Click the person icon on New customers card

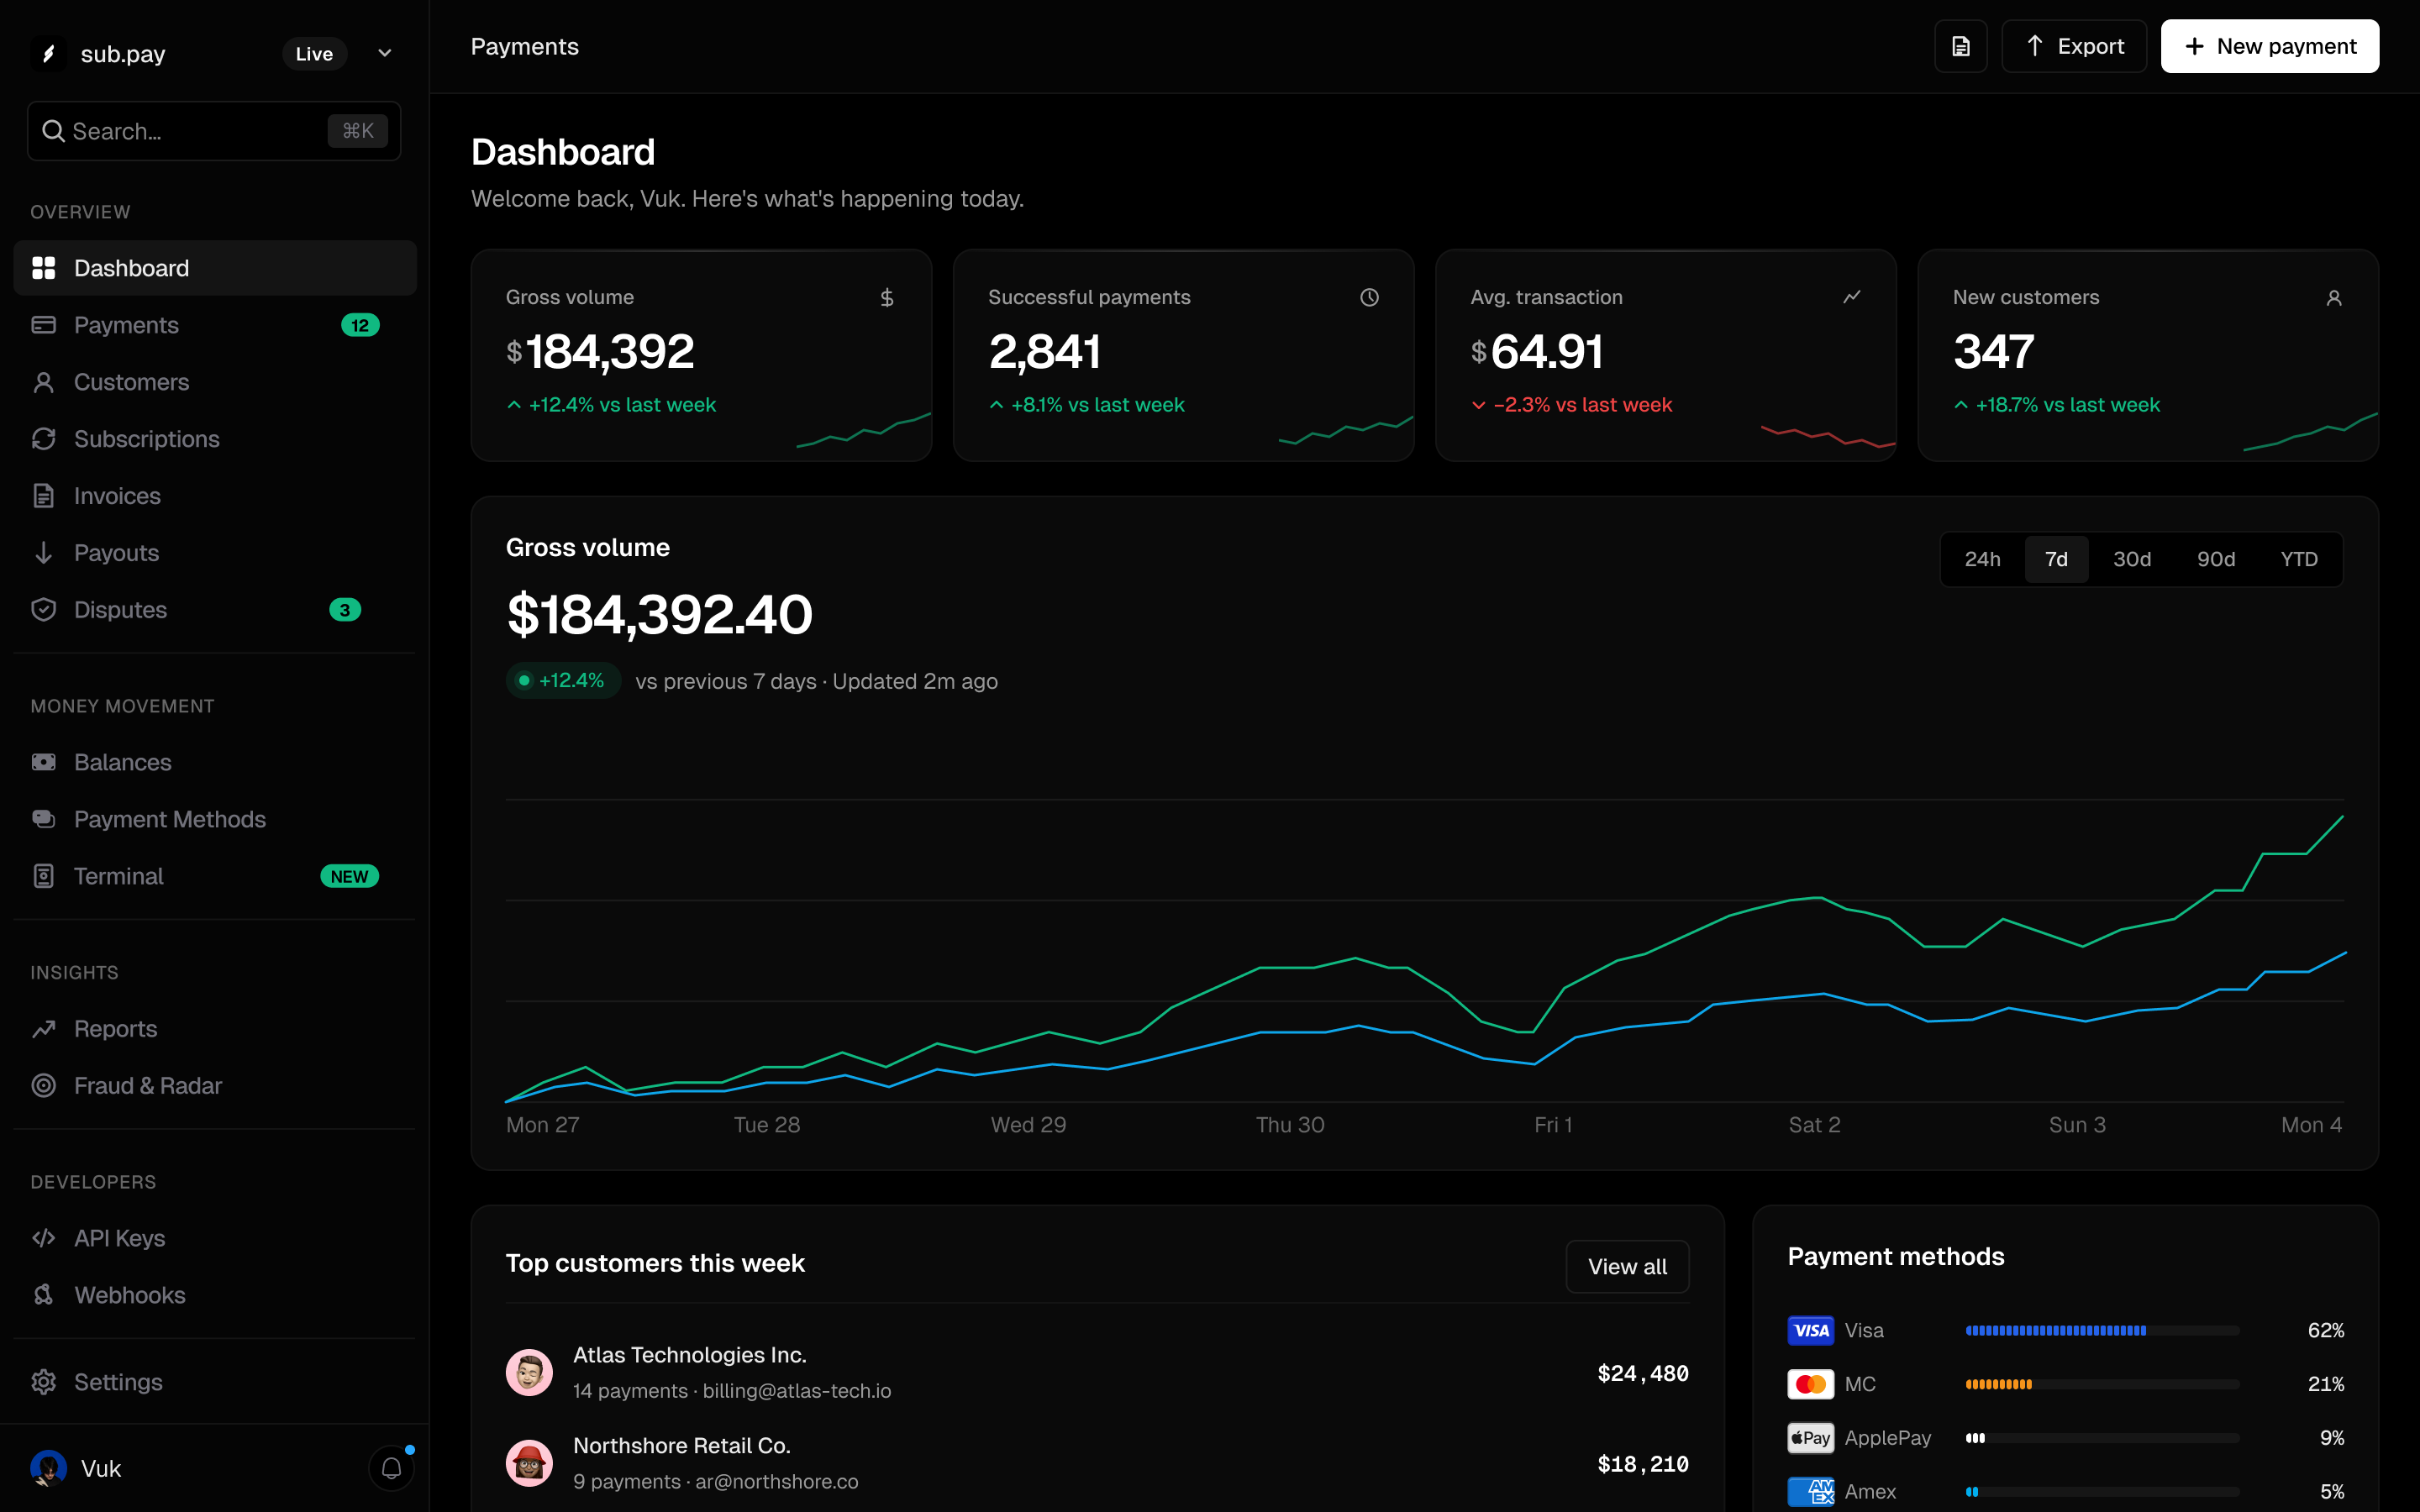click(x=2334, y=298)
